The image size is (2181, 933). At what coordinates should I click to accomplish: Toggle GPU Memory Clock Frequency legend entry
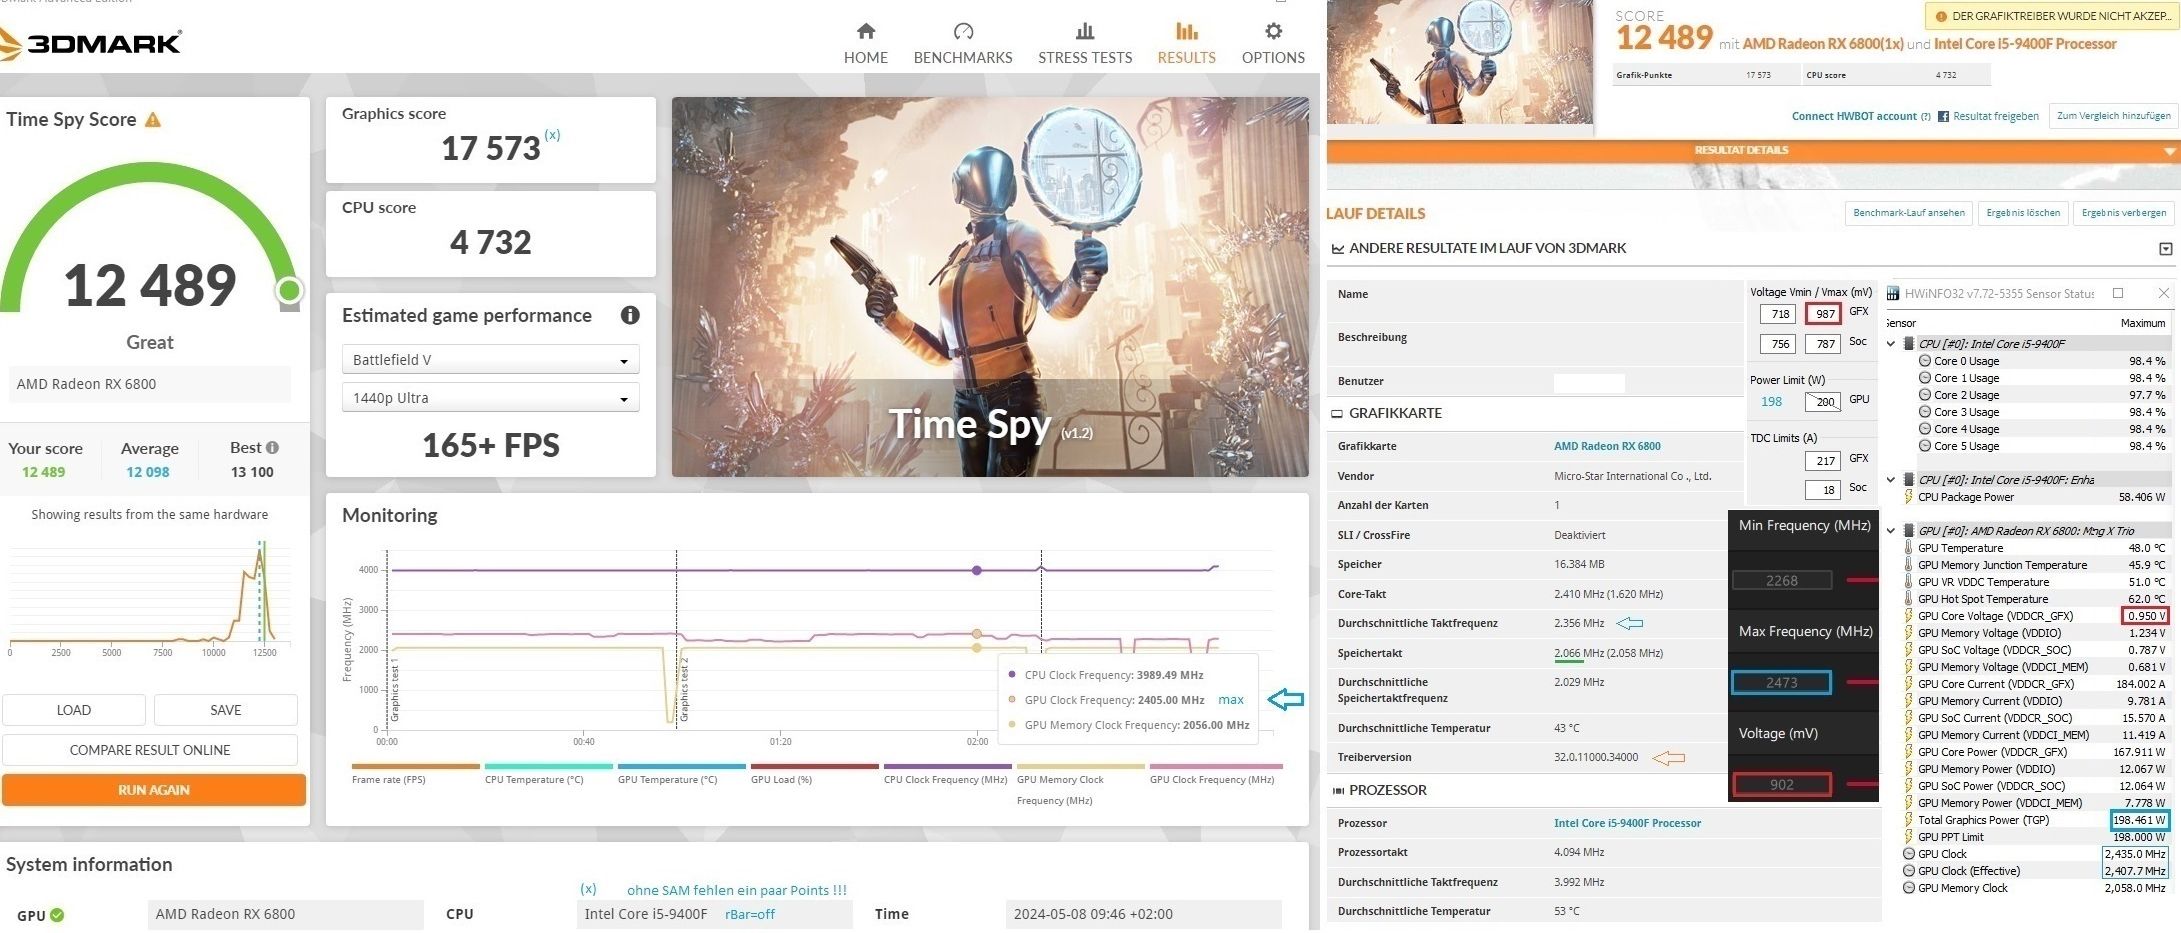[x=1080, y=784]
